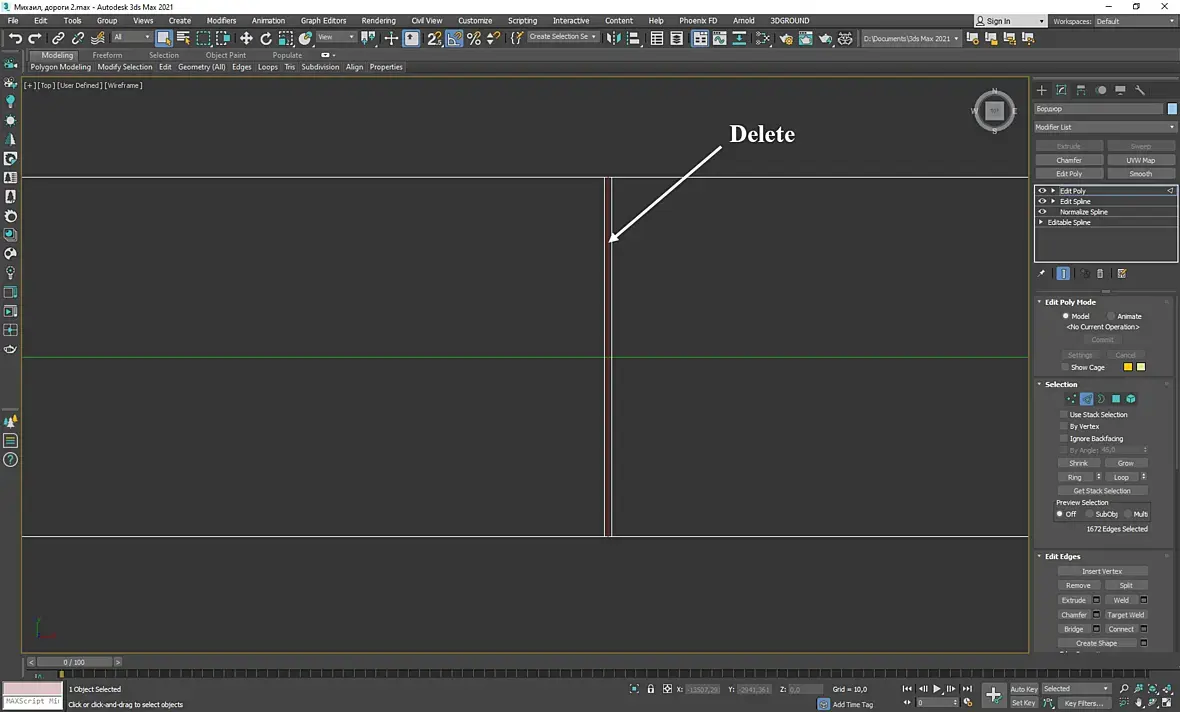Open the Scripting menu
Viewport: 1180px width, 712px height.
tap(522, 20)
